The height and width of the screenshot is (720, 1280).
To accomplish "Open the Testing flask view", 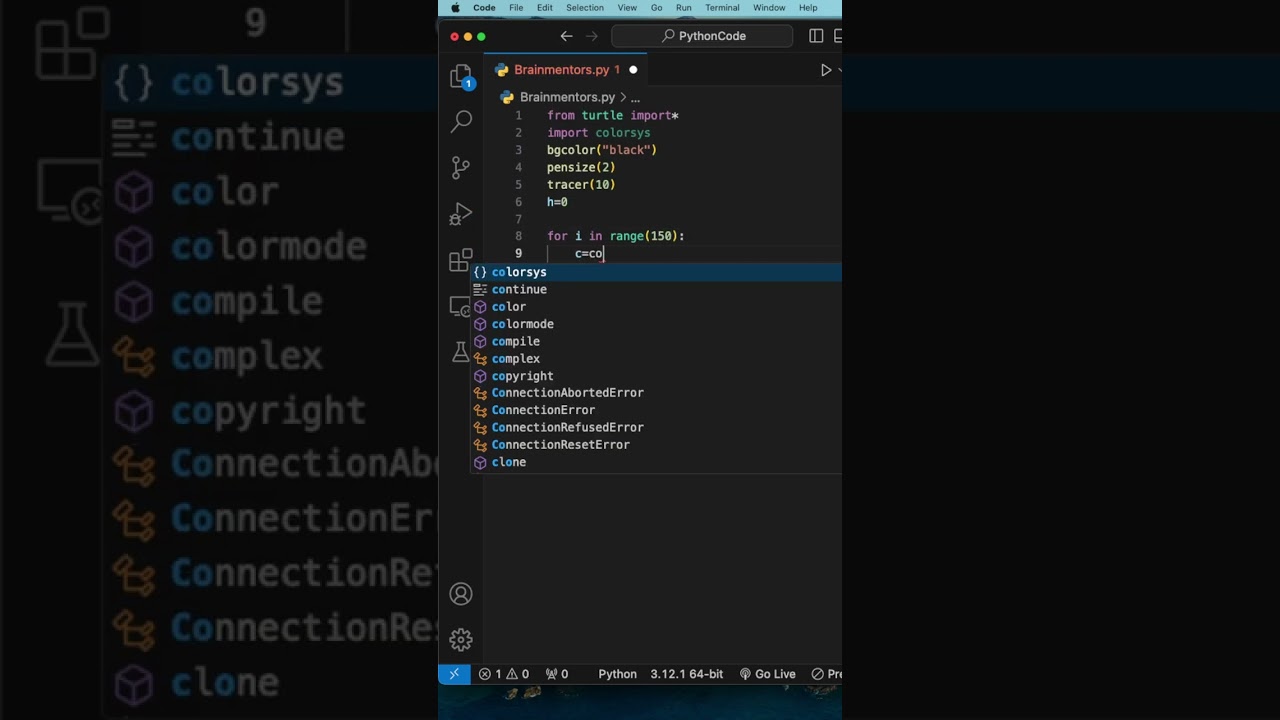I will [461, 351].
